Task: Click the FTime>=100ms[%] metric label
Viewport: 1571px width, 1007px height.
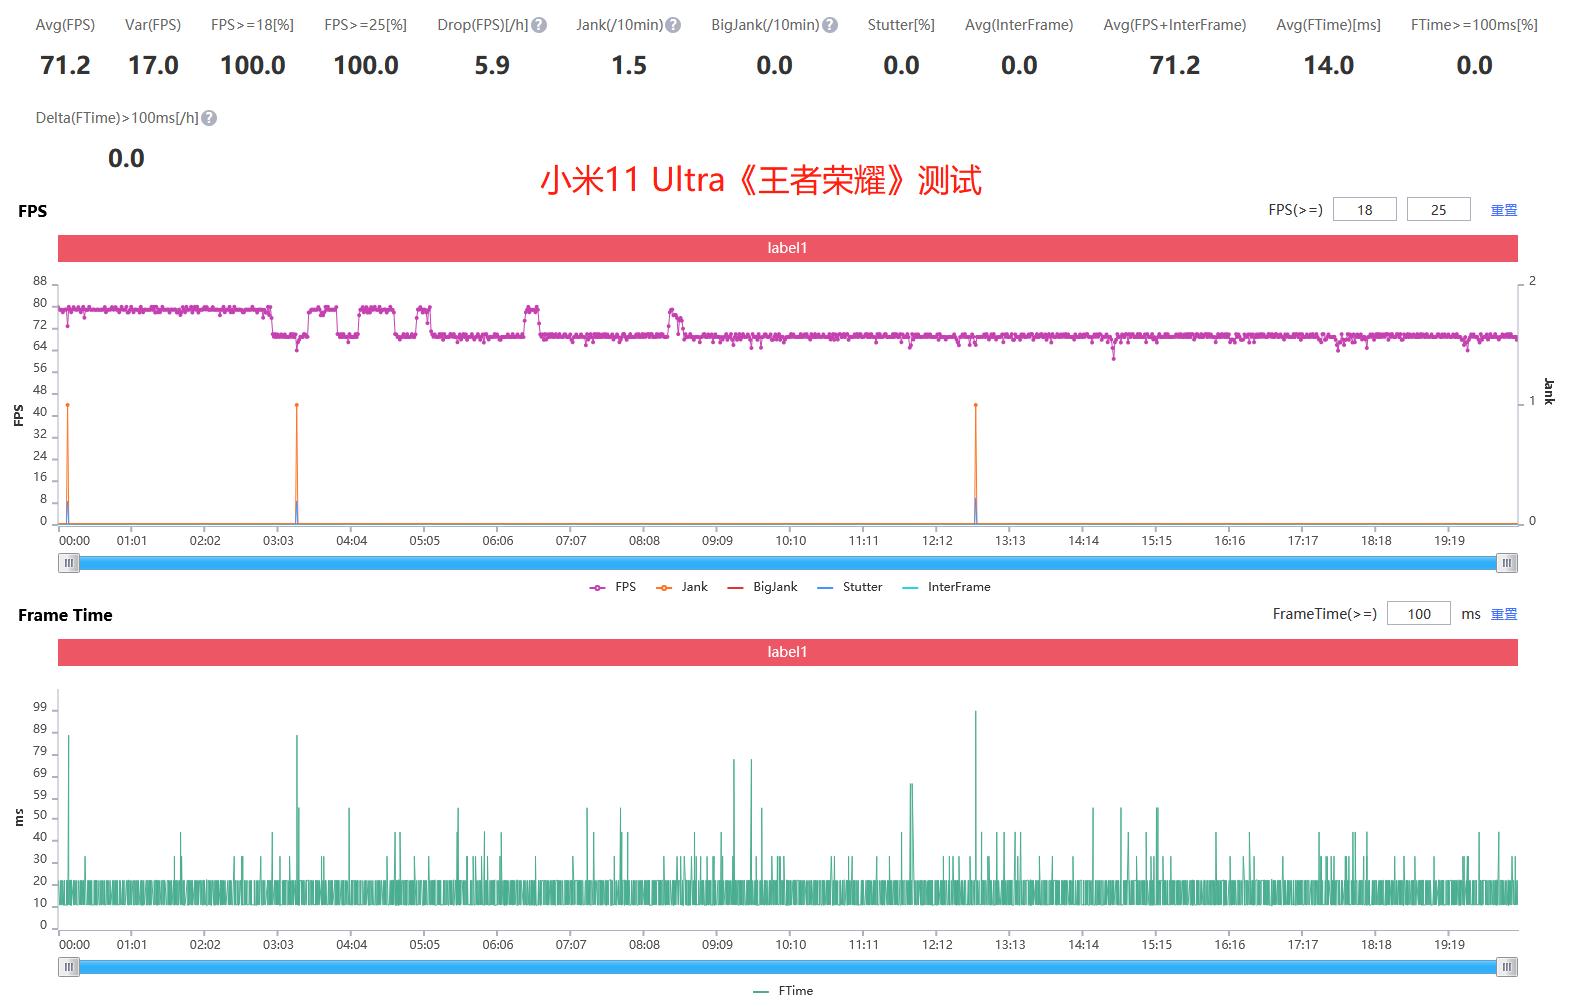Action: click(1474, 25)
